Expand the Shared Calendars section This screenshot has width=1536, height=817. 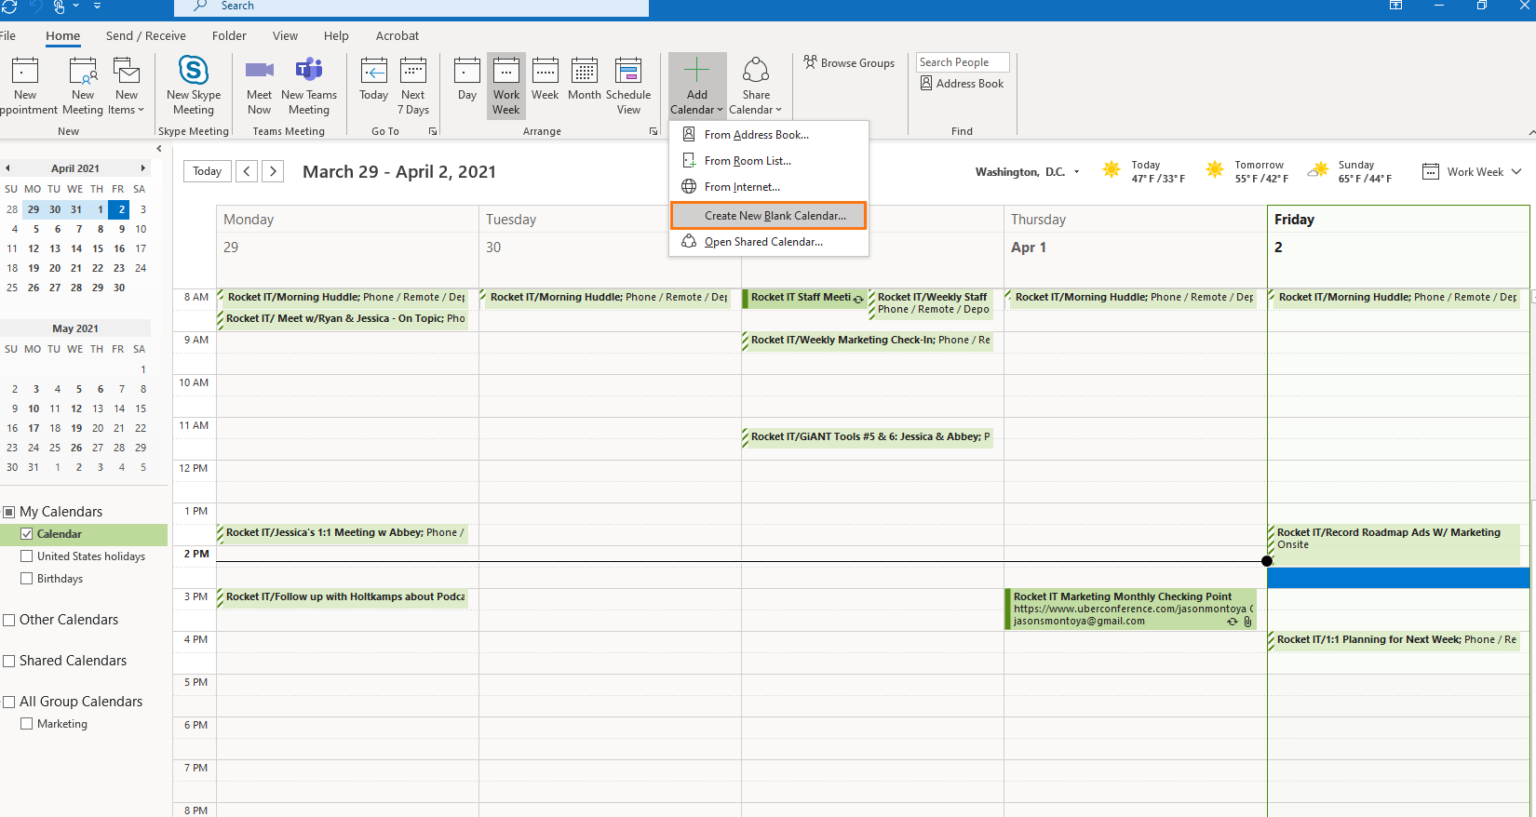coord(8,660)
